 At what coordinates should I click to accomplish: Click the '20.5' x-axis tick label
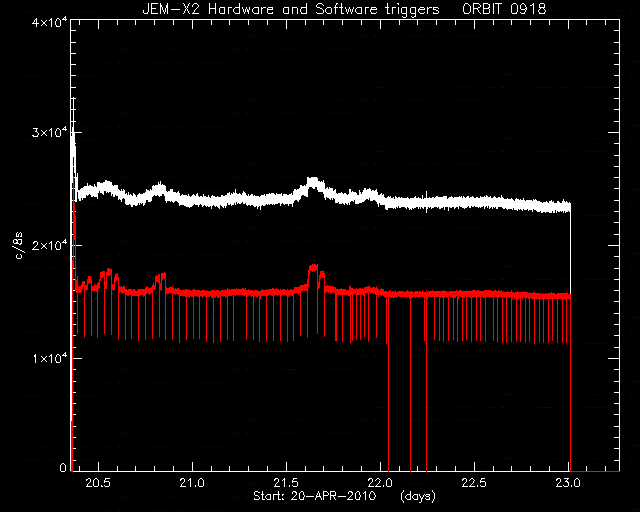click(x=98, y=483)
